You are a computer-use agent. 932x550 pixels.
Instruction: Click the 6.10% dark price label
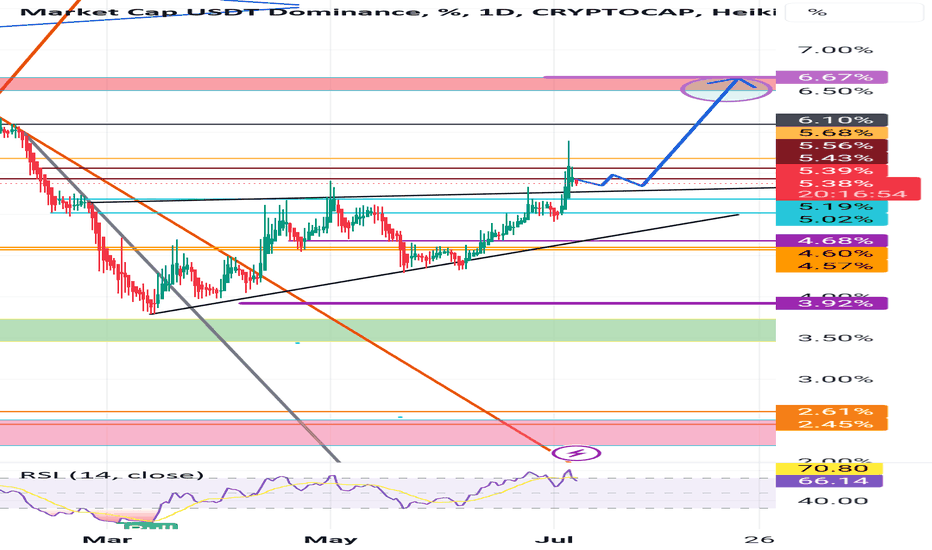click(832, 120)
